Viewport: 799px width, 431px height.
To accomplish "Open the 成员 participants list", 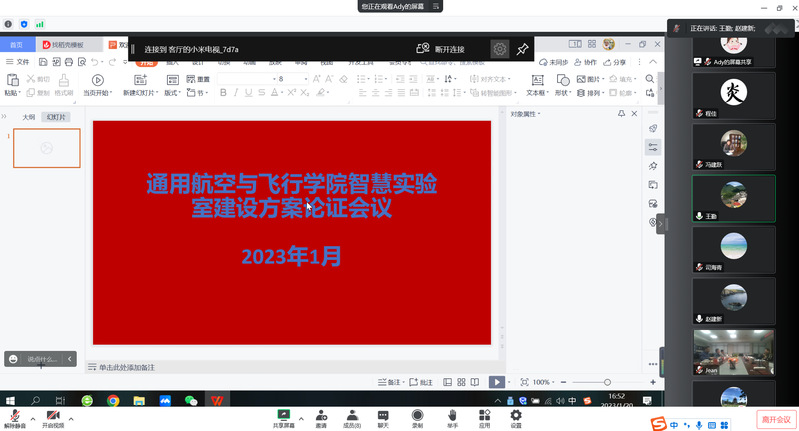I will click(x=351, y=416).
